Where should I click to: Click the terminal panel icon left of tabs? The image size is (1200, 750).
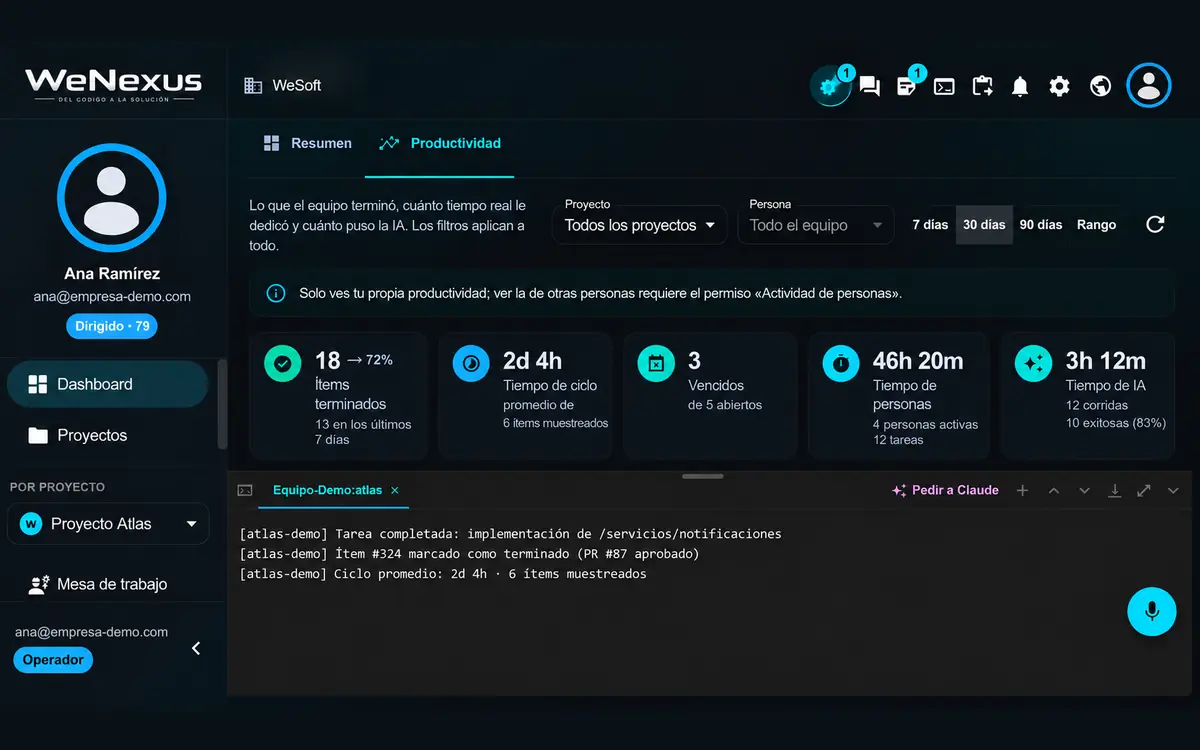coord(245,490)
